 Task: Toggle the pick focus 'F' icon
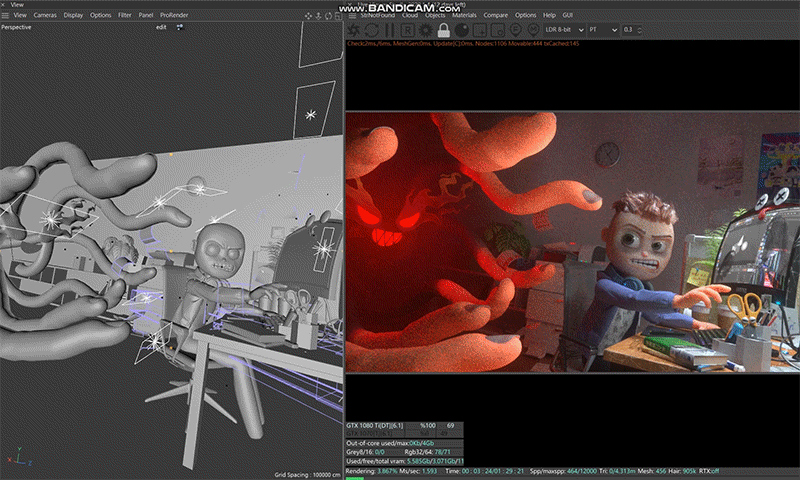516,30
